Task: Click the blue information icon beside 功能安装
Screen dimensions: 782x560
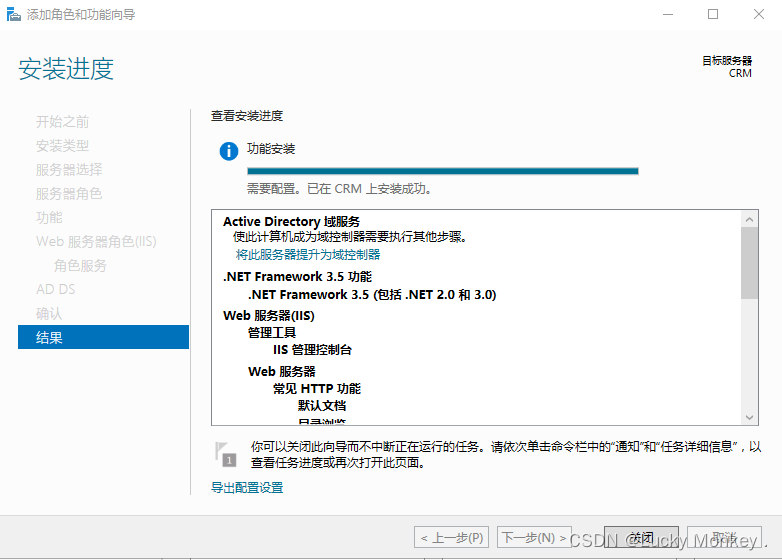Action: tap(229, 151)
